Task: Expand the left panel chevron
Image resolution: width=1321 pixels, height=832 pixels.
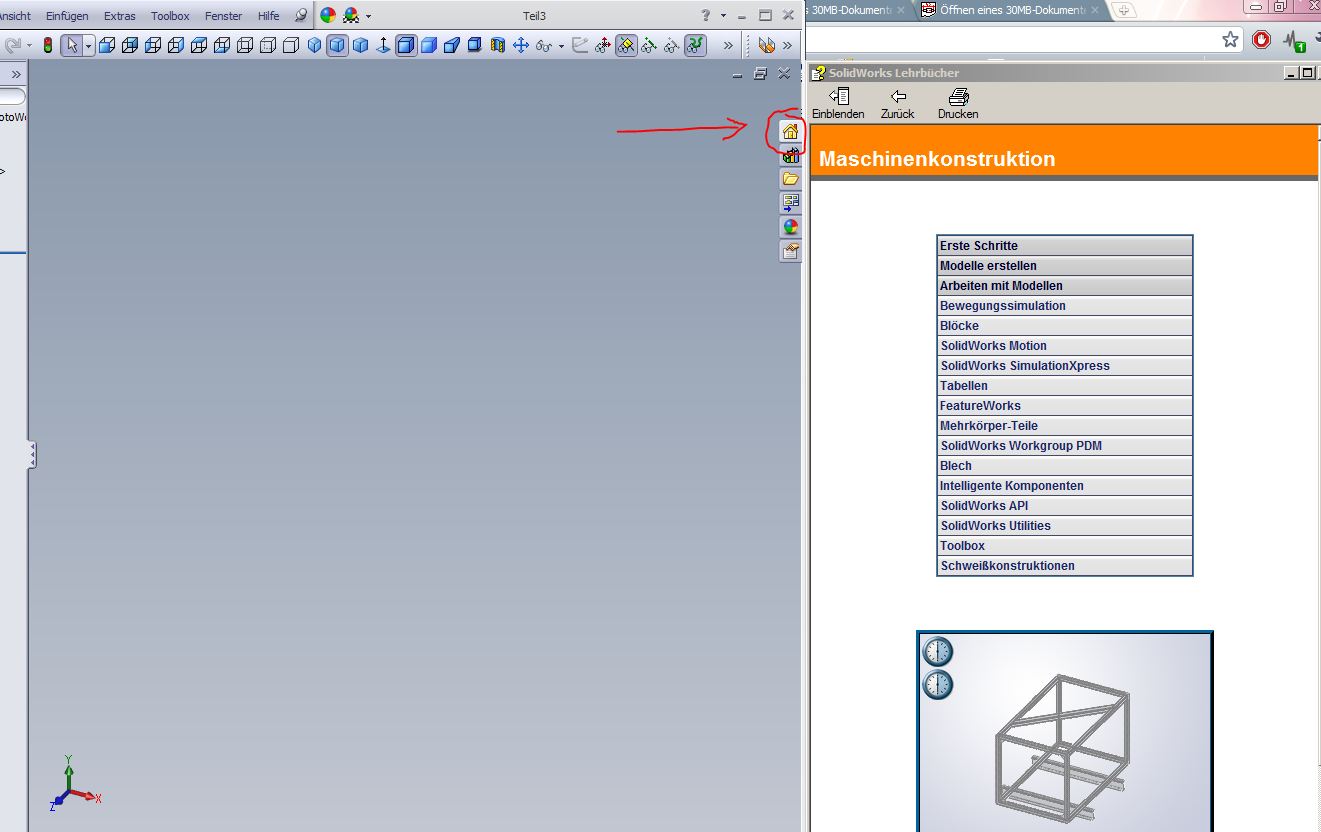Action: click(x=16, y=75)
